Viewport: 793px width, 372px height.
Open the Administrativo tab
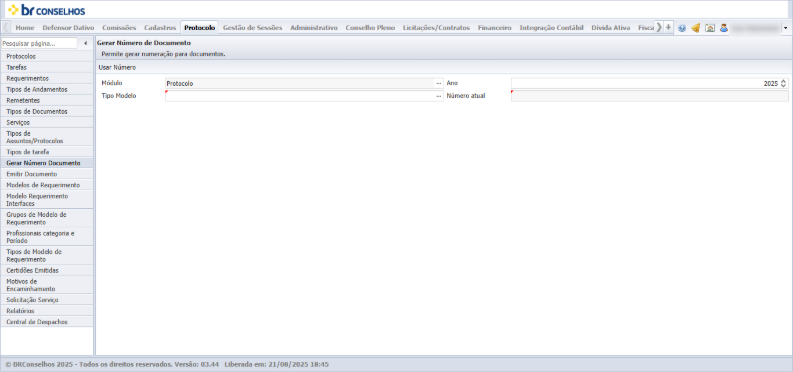pyautogui.click(x=314, y=28)
